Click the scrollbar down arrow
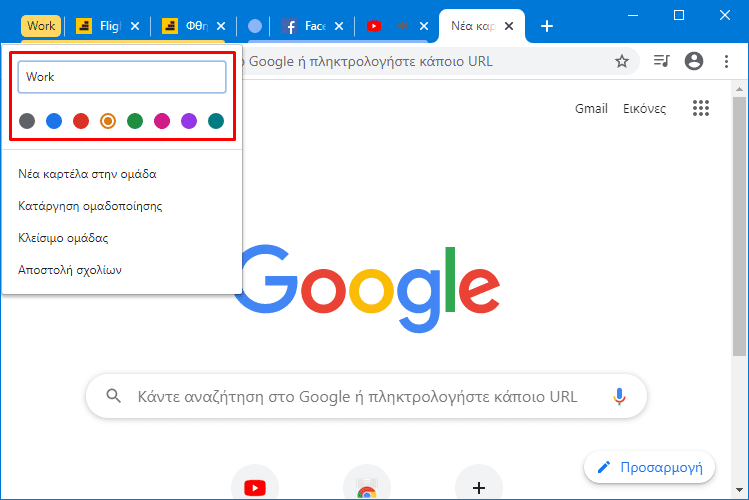Image resolution: width=749 pixels, height=500 pixels. click(x=739, y=489)
